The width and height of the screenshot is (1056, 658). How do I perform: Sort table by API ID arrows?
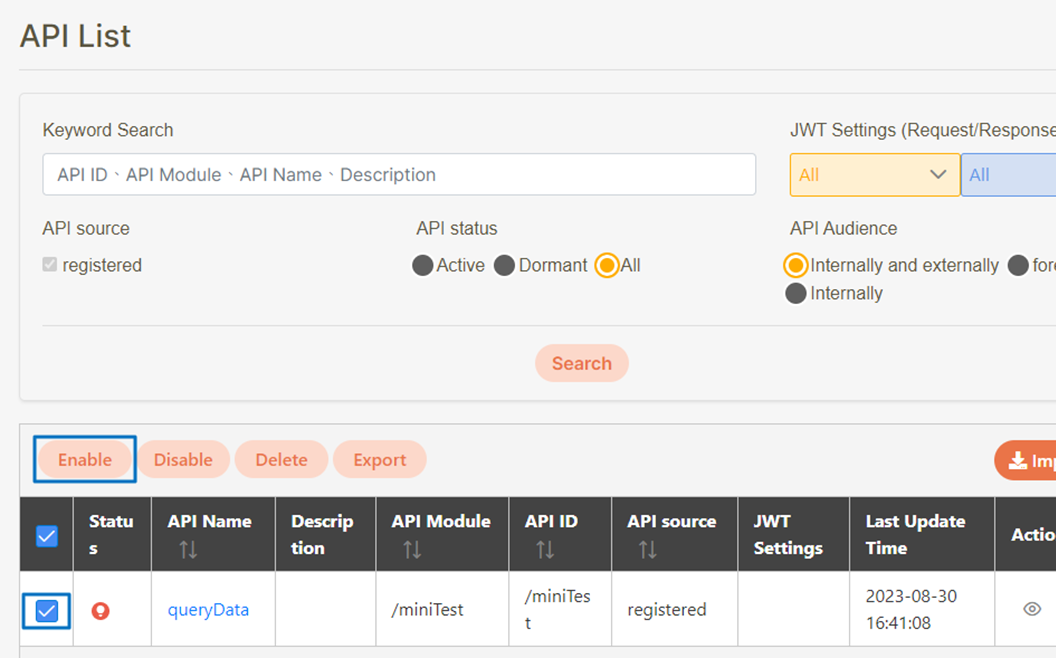click(545, 549)
